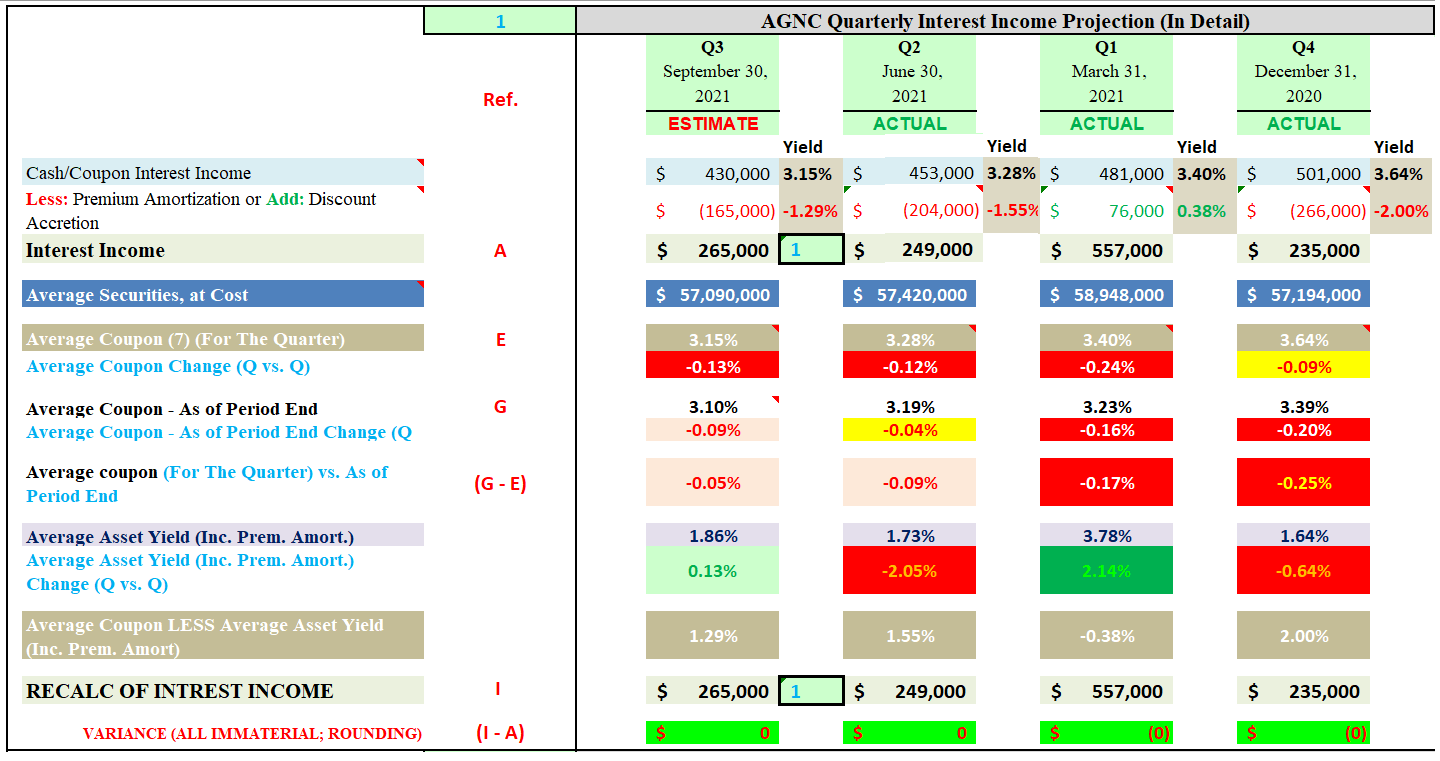Select the red -0.17% (G - E) cell
The image size is (1440, 761).
point(1106,483)
